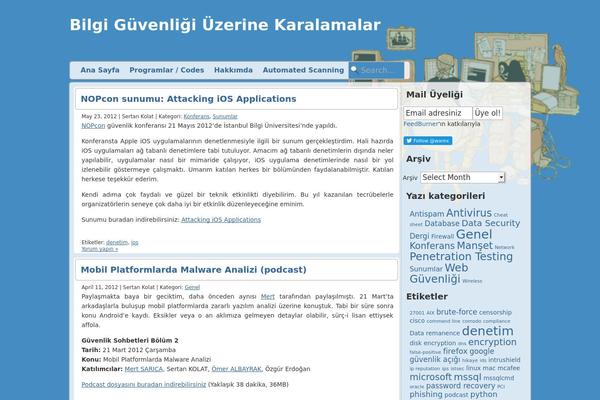Open the Konferans category in sidebar cloud
Image resolution: width=600 pixels, height=400 pixels.
coord(432,246)
